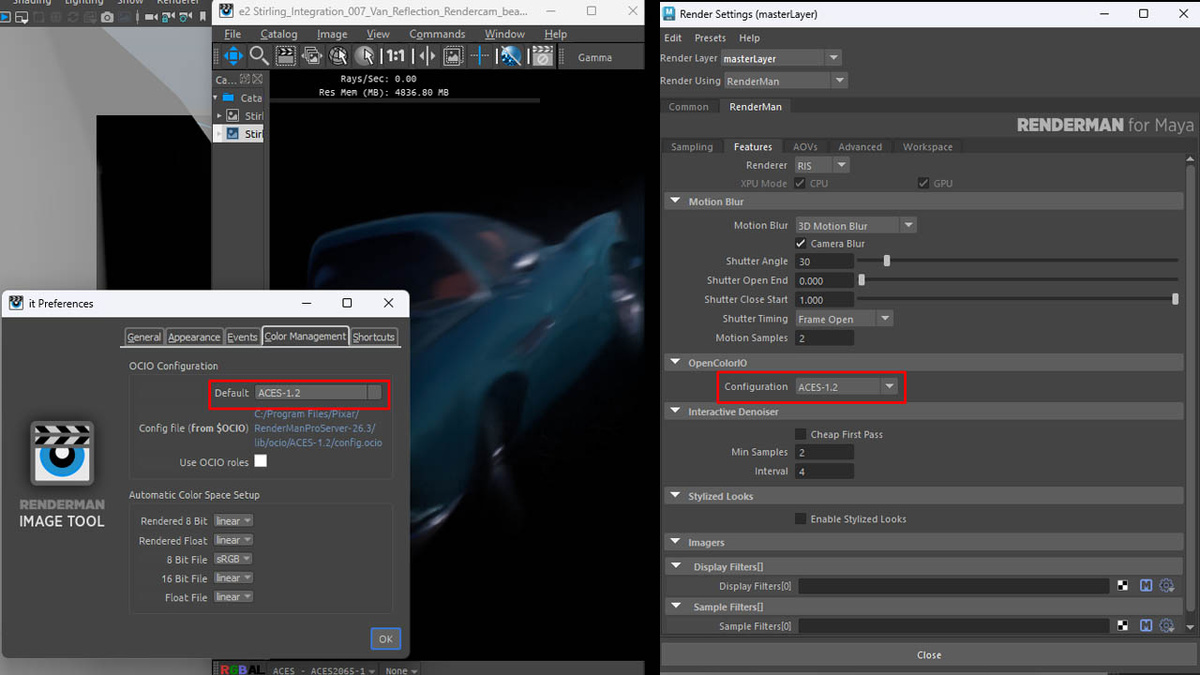Open the Sampling tab in Render Settings
The height and width of the screenshot is (675, 1200).
click(x=692, y=147)
